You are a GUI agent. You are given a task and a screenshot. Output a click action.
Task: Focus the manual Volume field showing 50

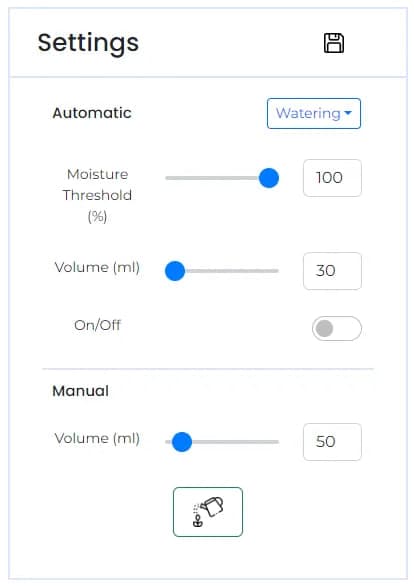coord(332,442)
